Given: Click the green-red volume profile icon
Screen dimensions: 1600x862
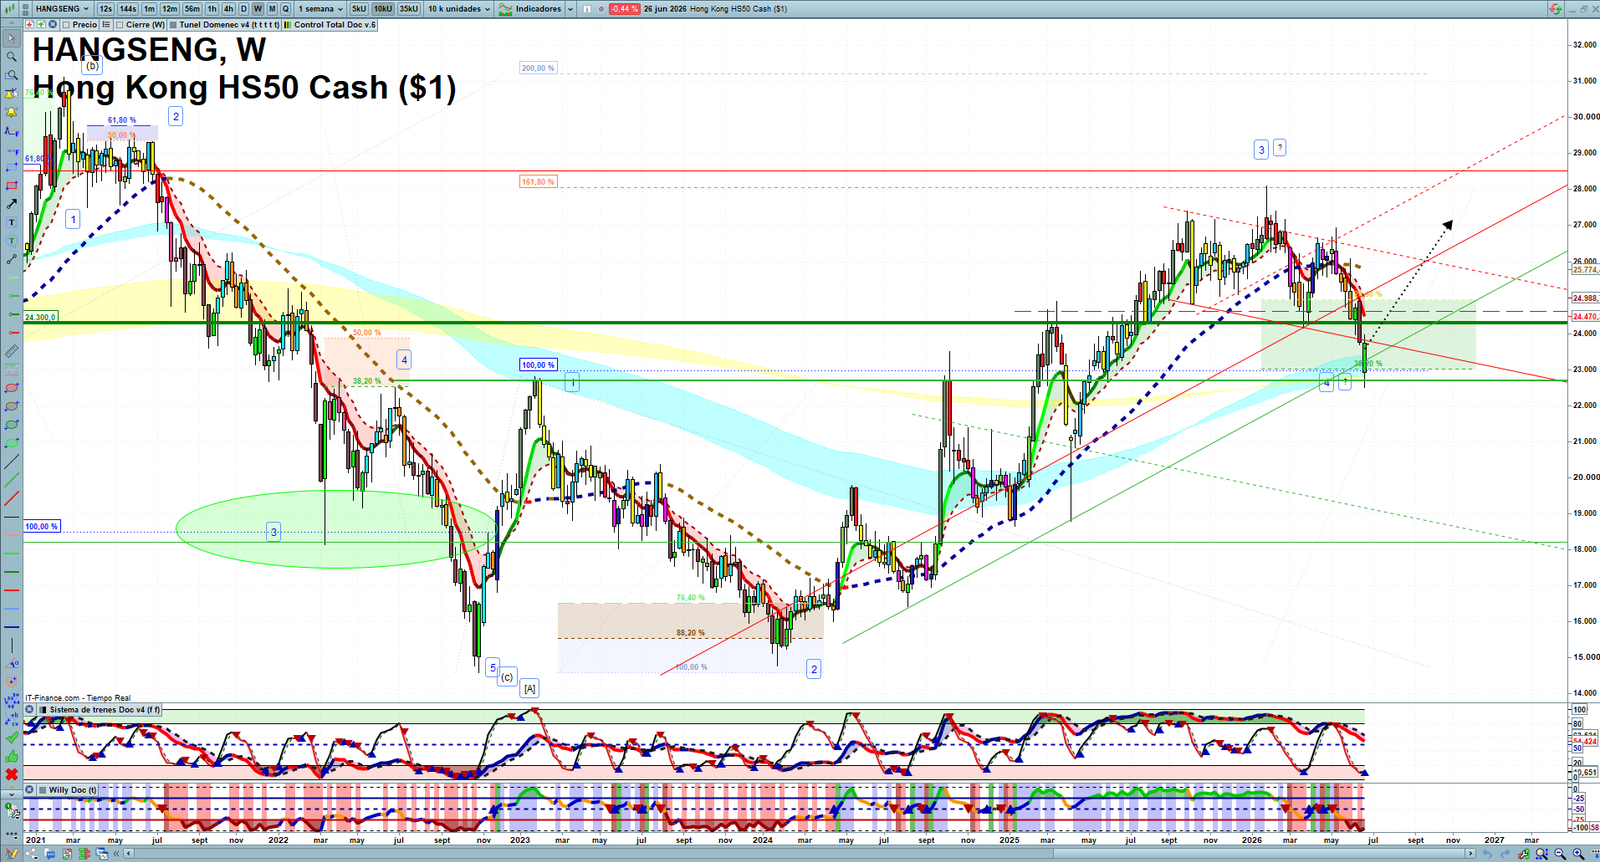Looking at the screenshot, I should click(84, 854).
